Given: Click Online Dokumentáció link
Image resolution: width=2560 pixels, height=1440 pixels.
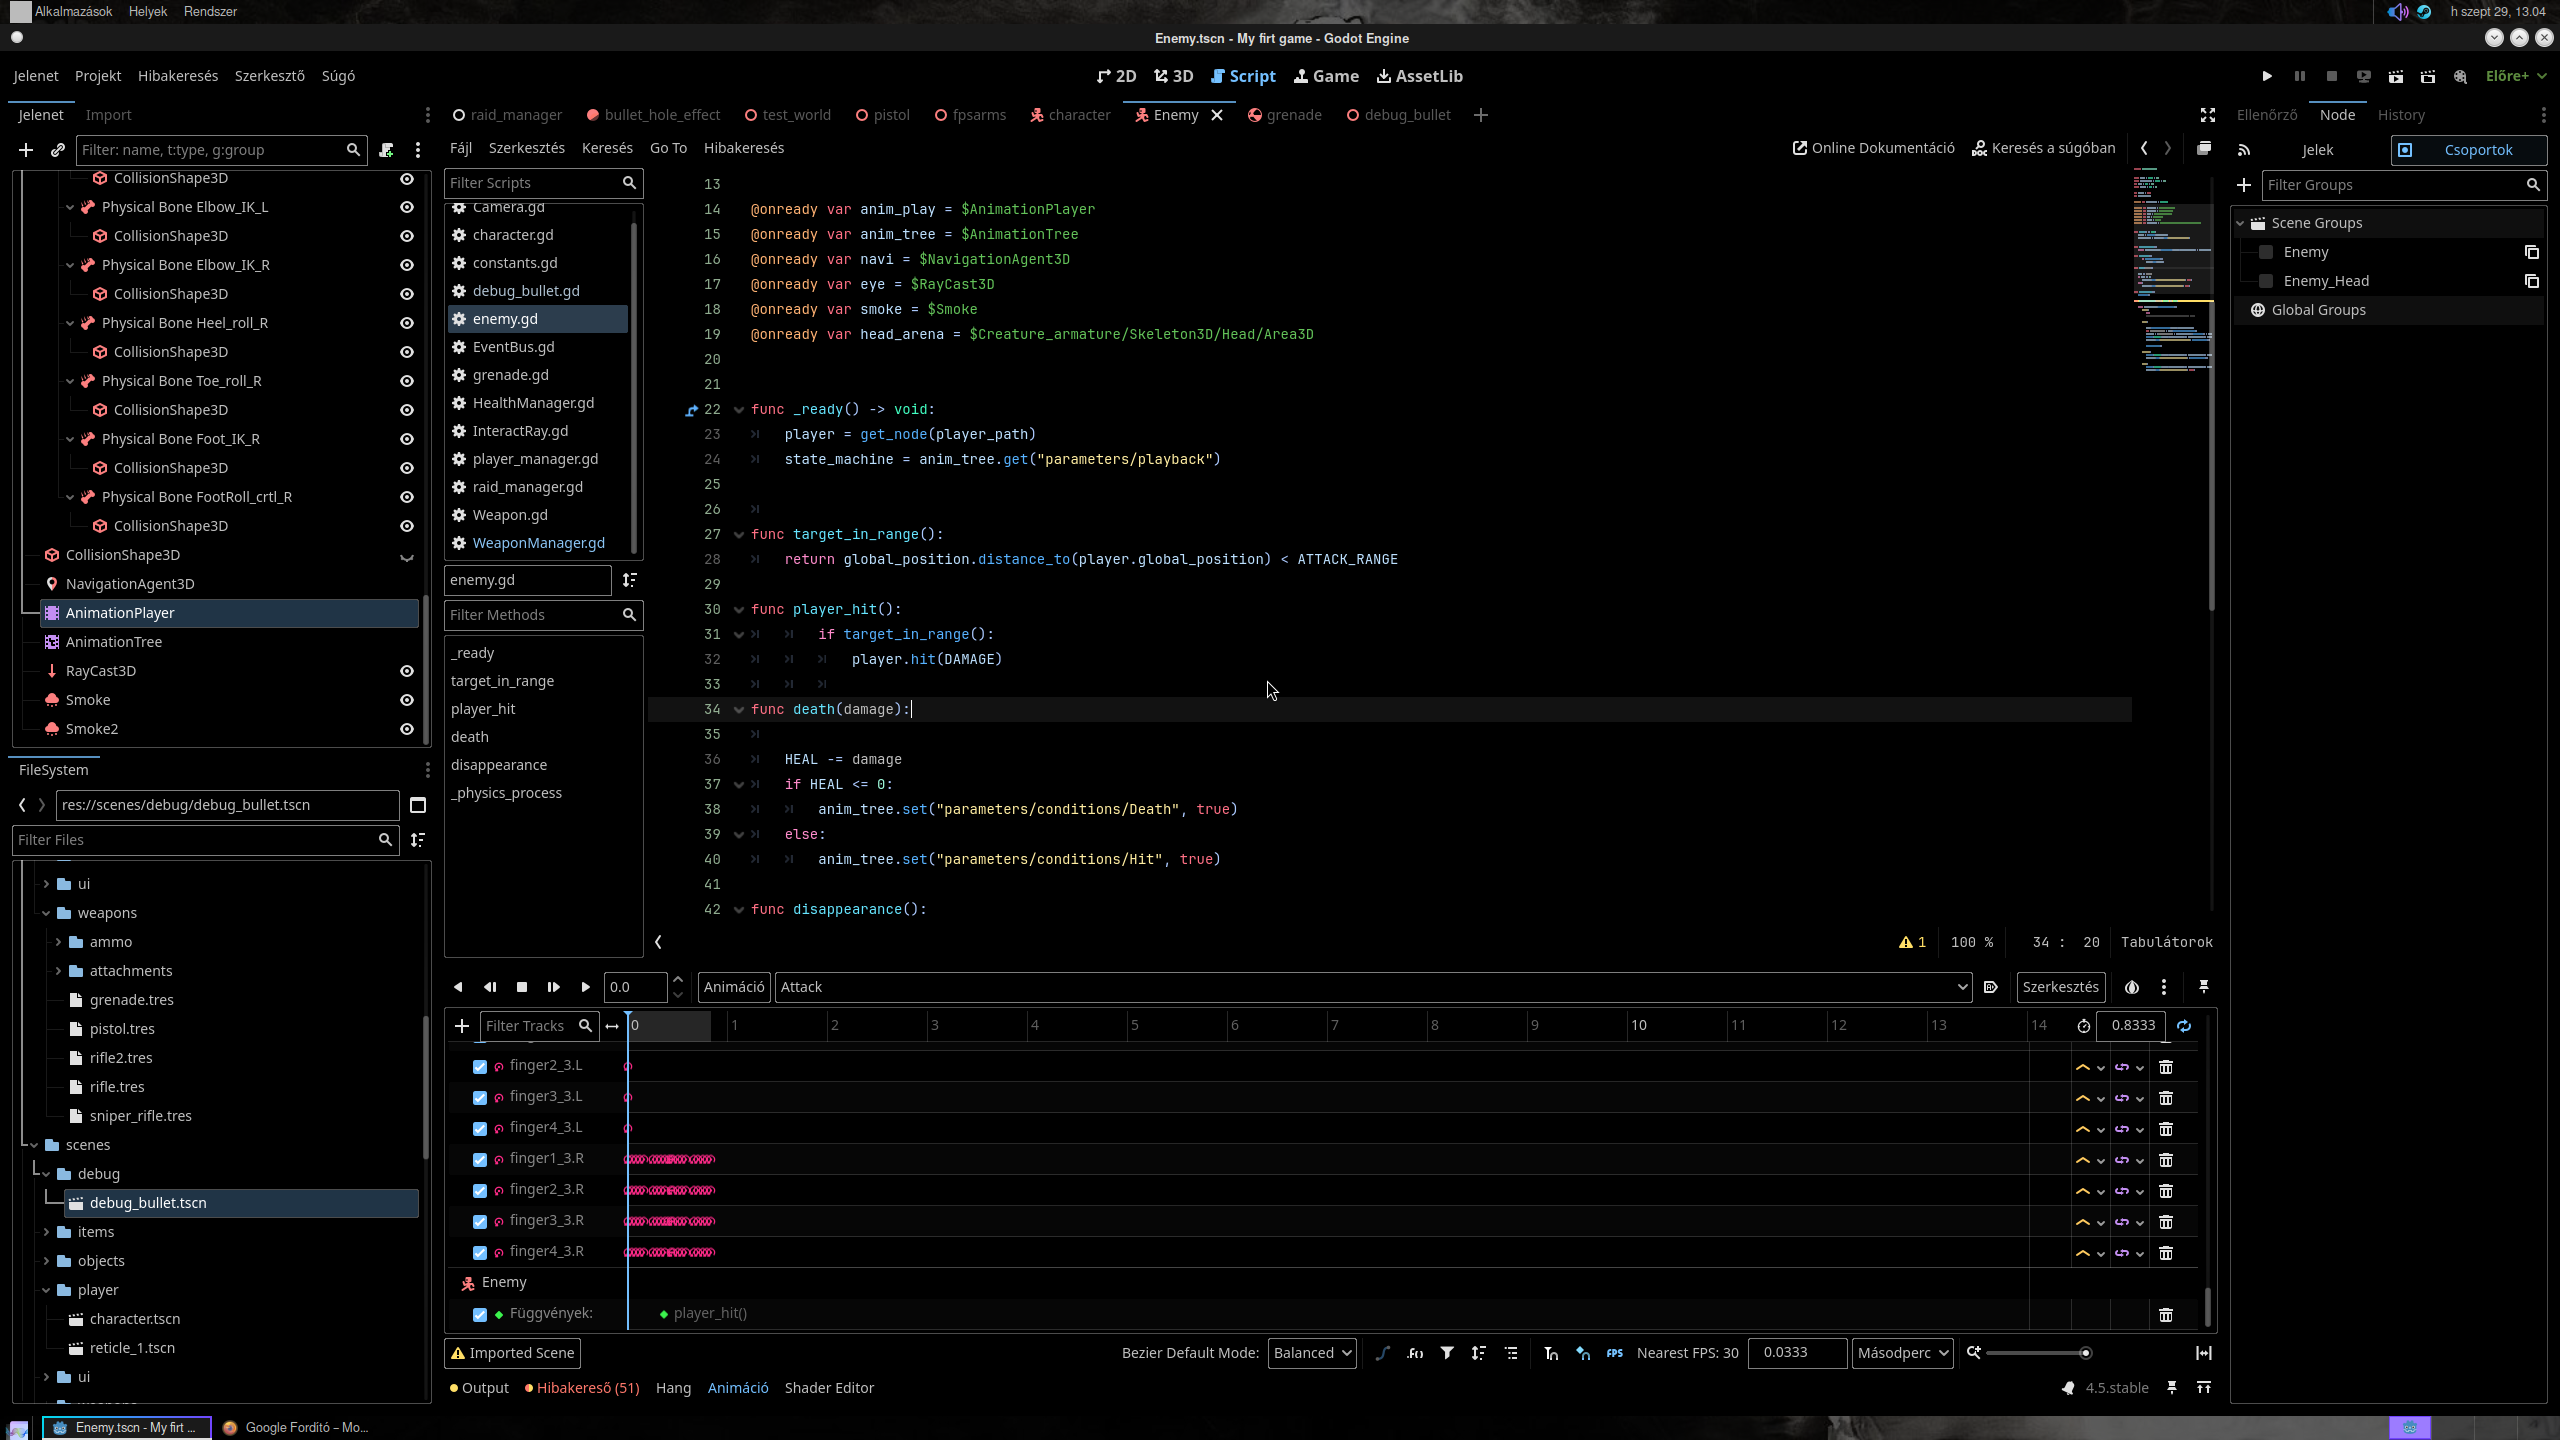Looking at the screenshot, I should (1873, 148).
